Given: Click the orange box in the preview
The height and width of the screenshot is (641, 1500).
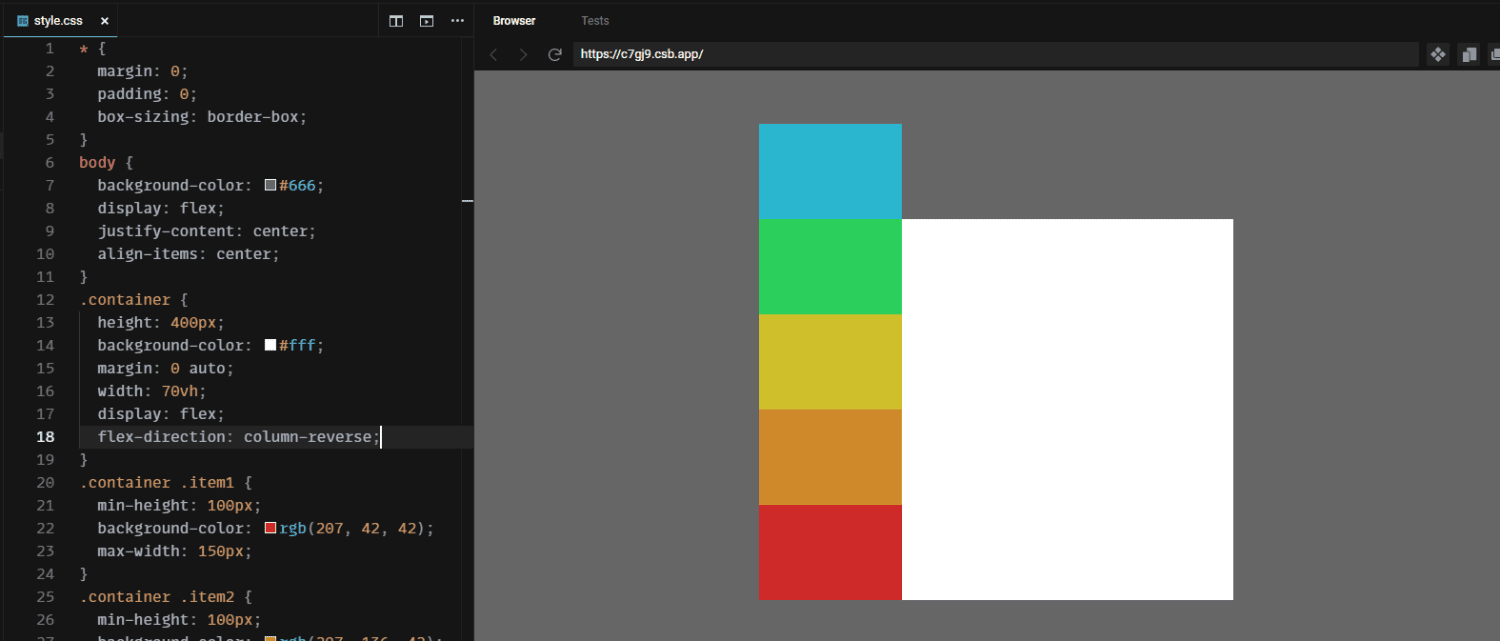Looking at the screenshot, I should (830, 457).
